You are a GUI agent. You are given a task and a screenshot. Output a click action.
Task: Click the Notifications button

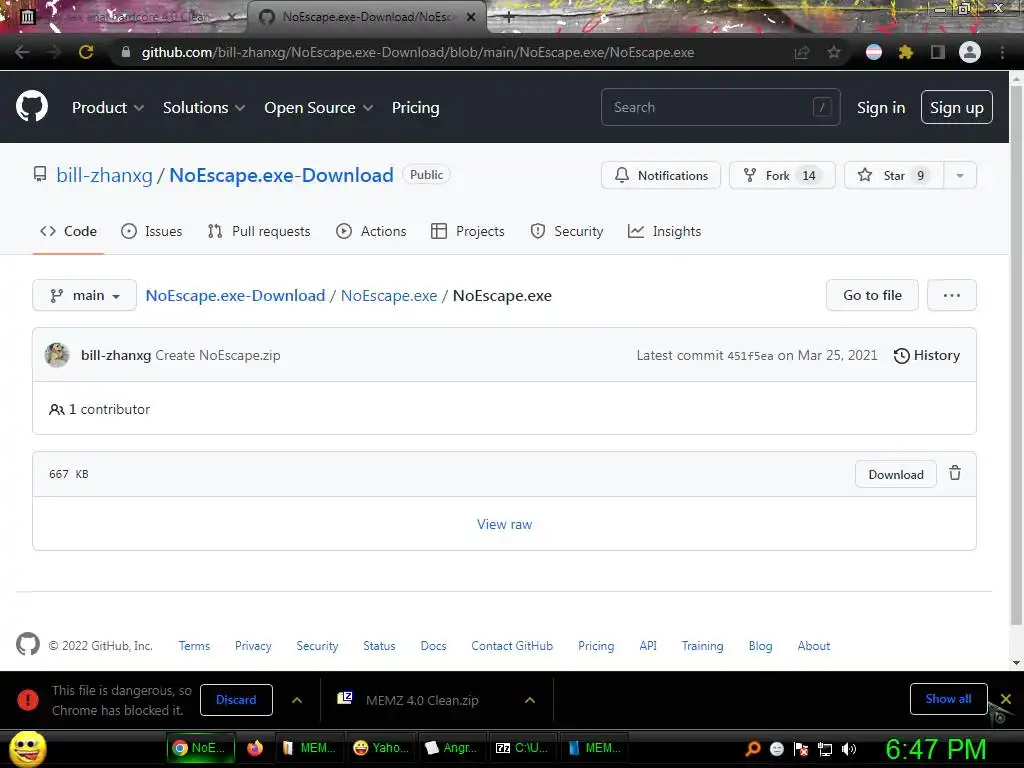click(x=660, y=175)
